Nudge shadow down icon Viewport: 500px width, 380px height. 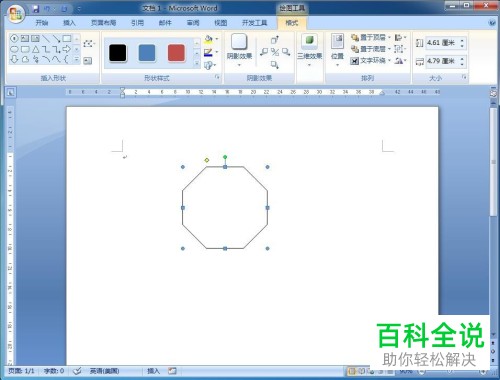275,64
